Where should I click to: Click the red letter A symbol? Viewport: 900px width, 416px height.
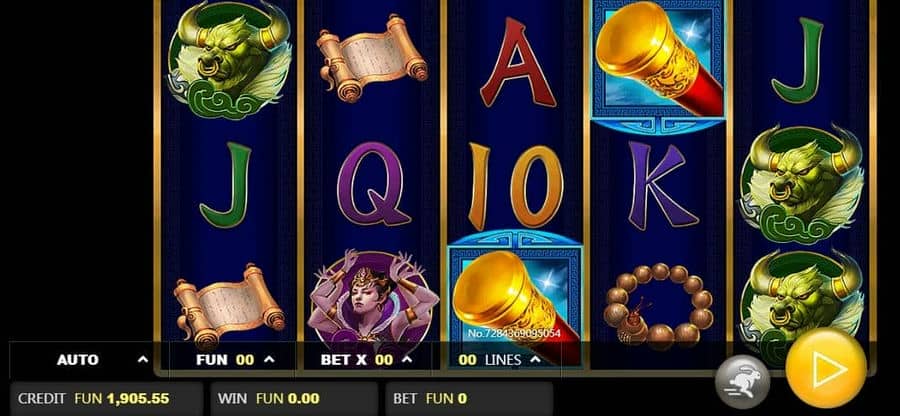click(x=518, y=62)
